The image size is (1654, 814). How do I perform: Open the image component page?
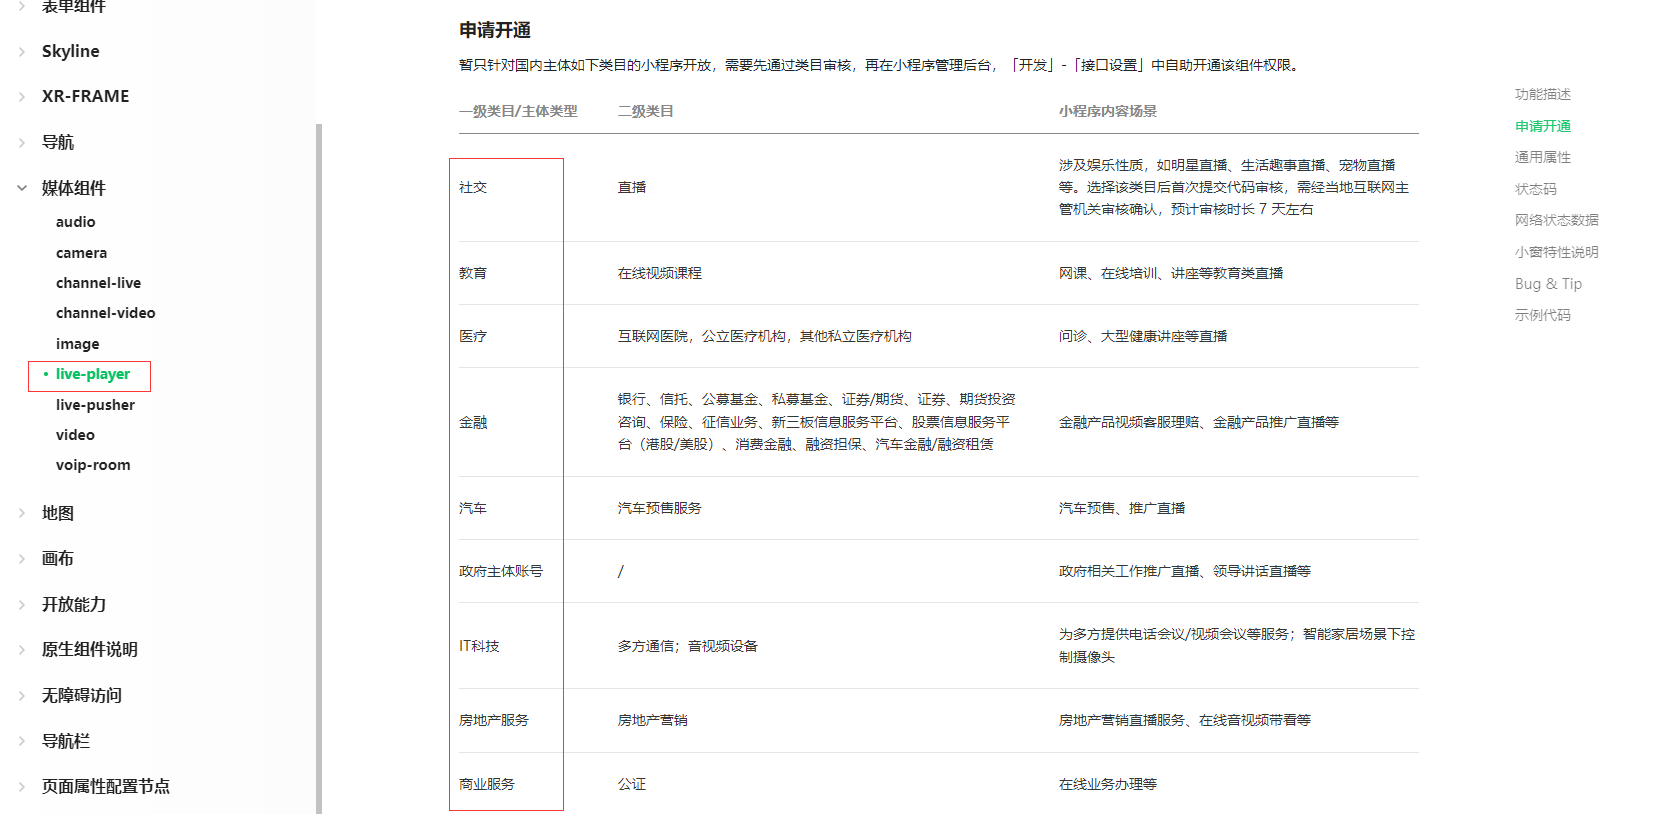pos(78,344)
